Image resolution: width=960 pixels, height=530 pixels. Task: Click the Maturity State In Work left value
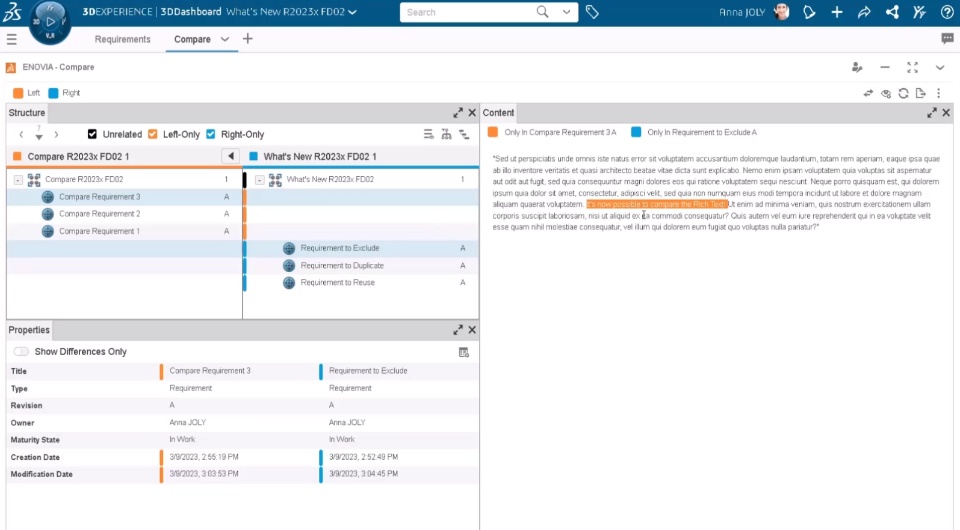(182, 439)
